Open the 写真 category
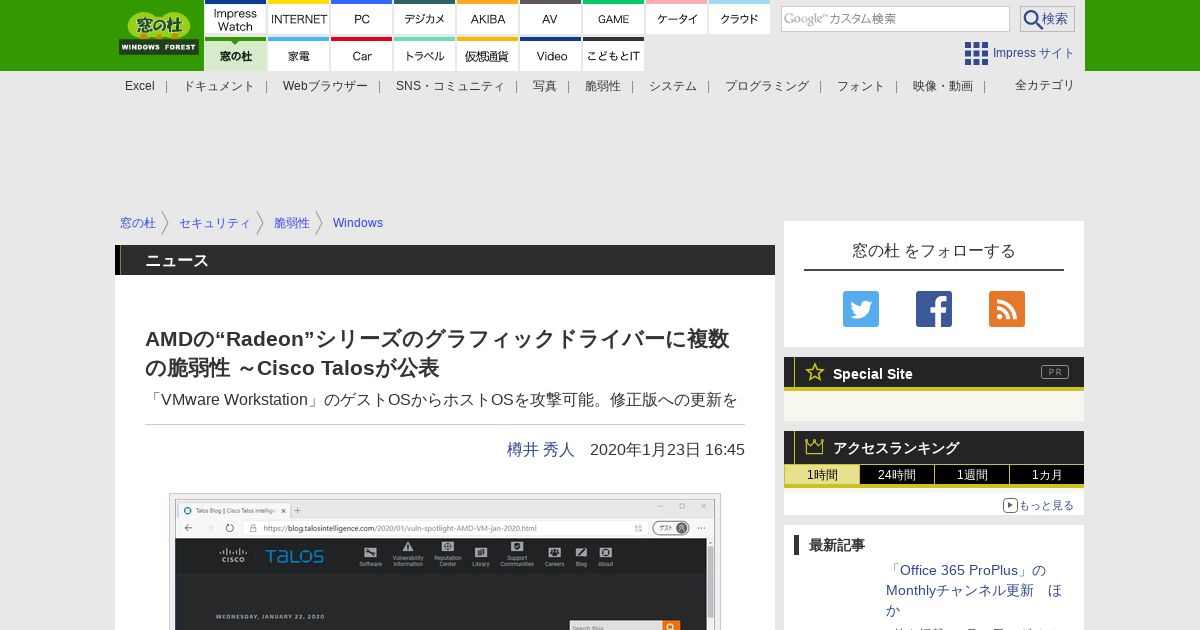 545,86
